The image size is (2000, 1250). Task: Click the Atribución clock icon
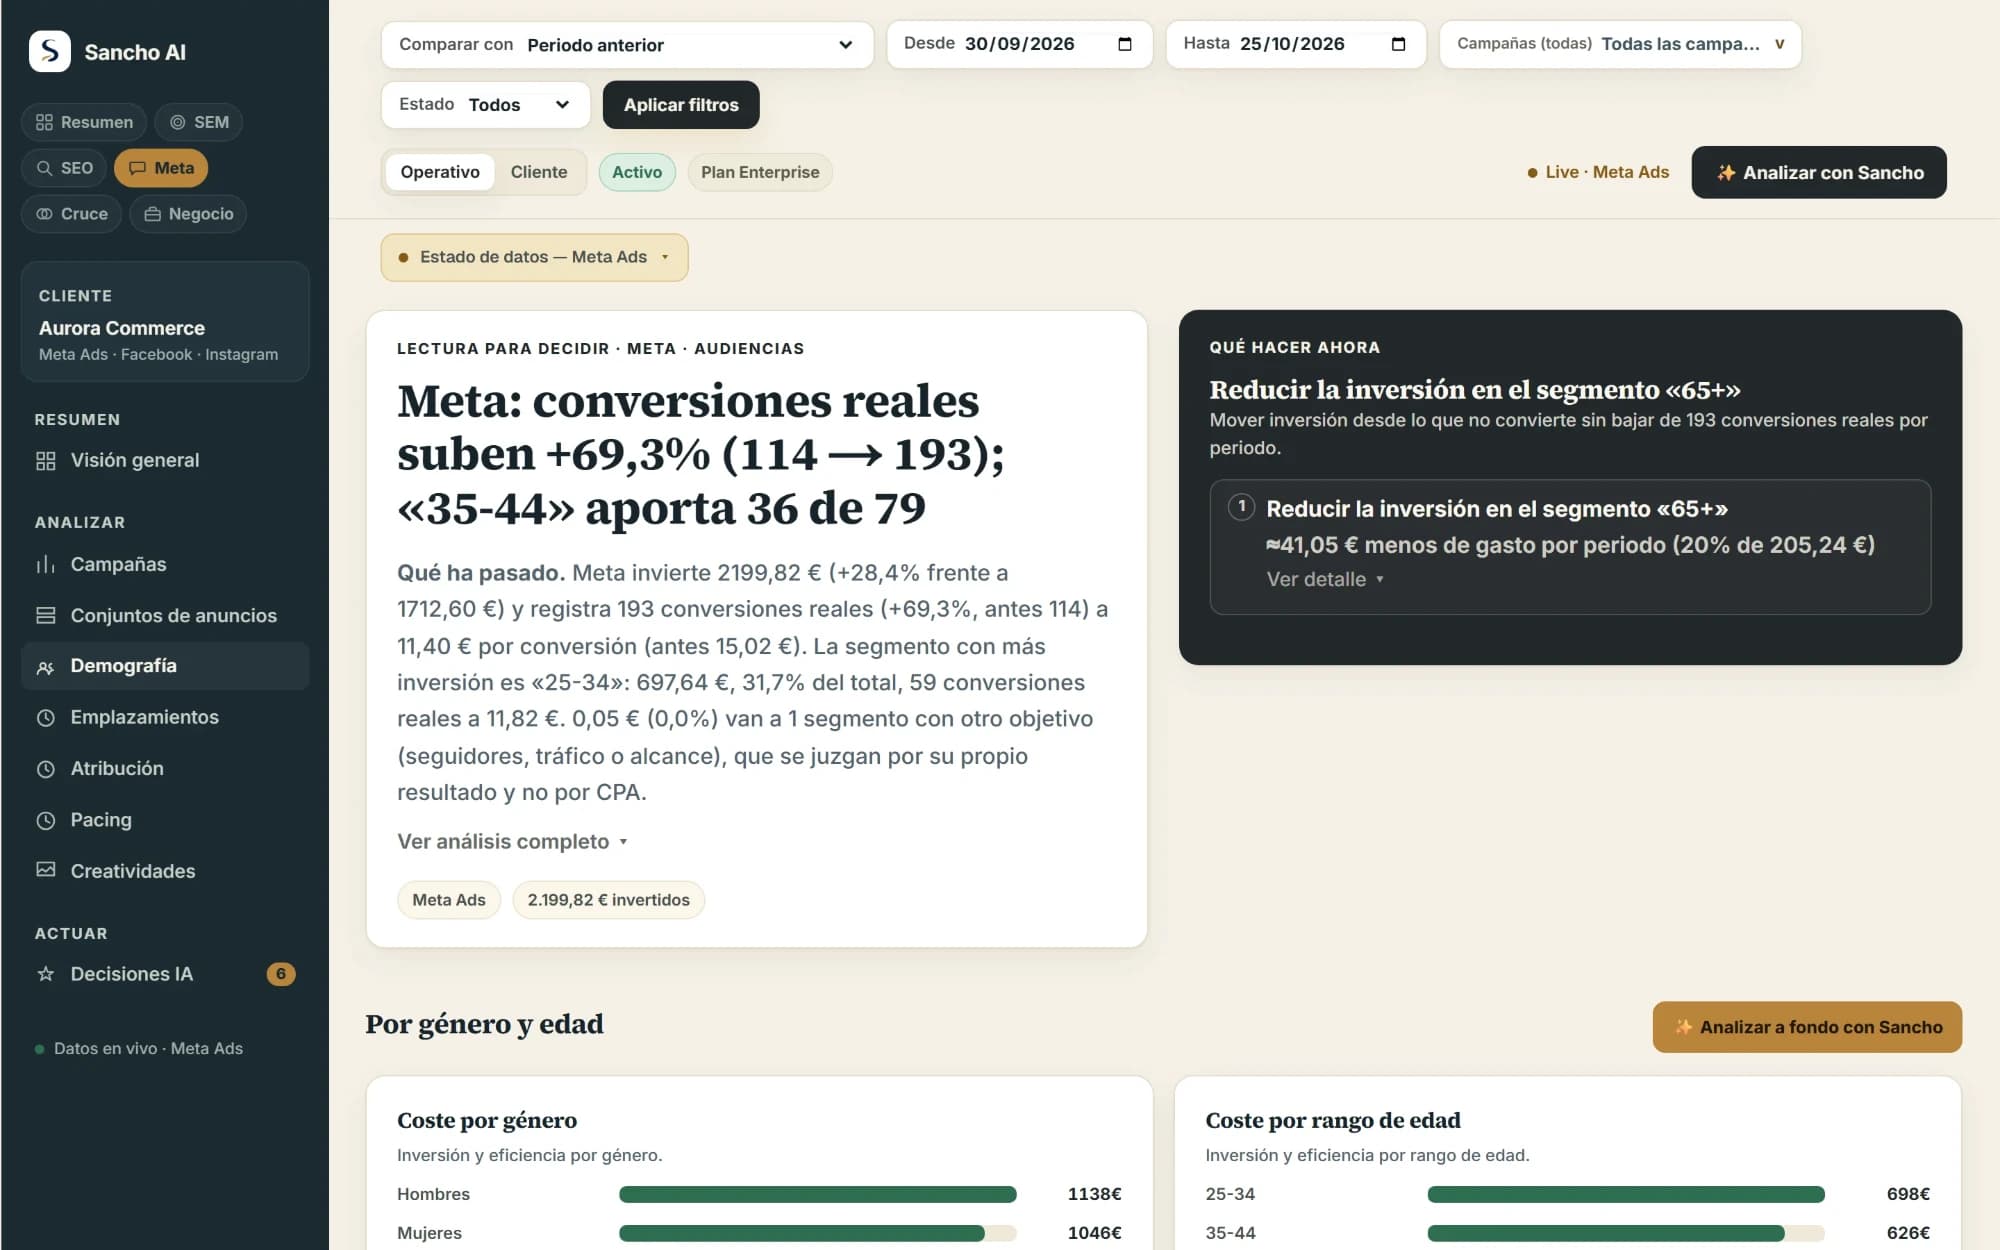pyautogui.click(x=45, y=769)
